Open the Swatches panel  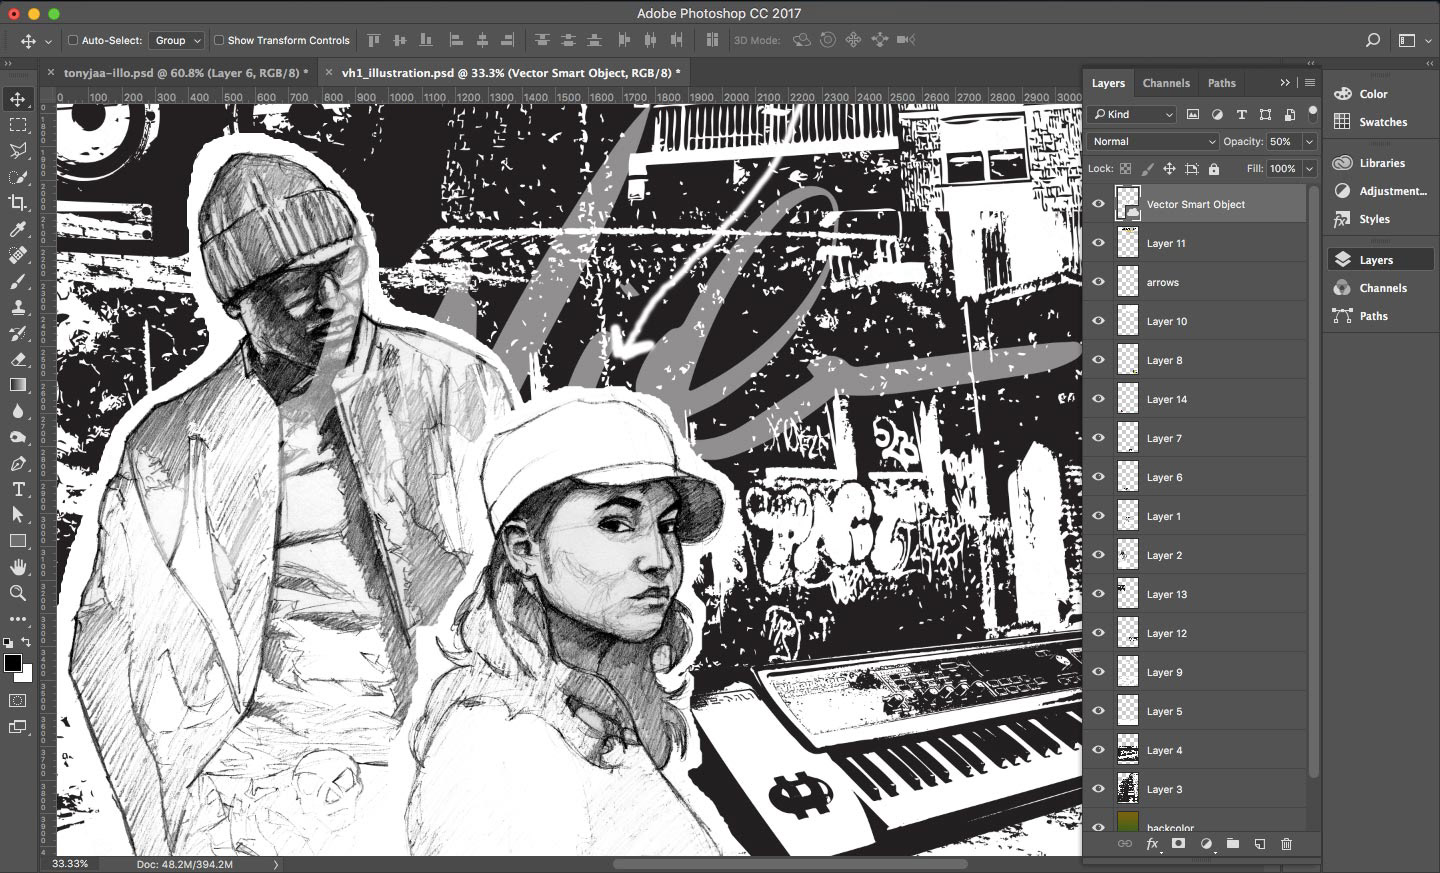1383,122
